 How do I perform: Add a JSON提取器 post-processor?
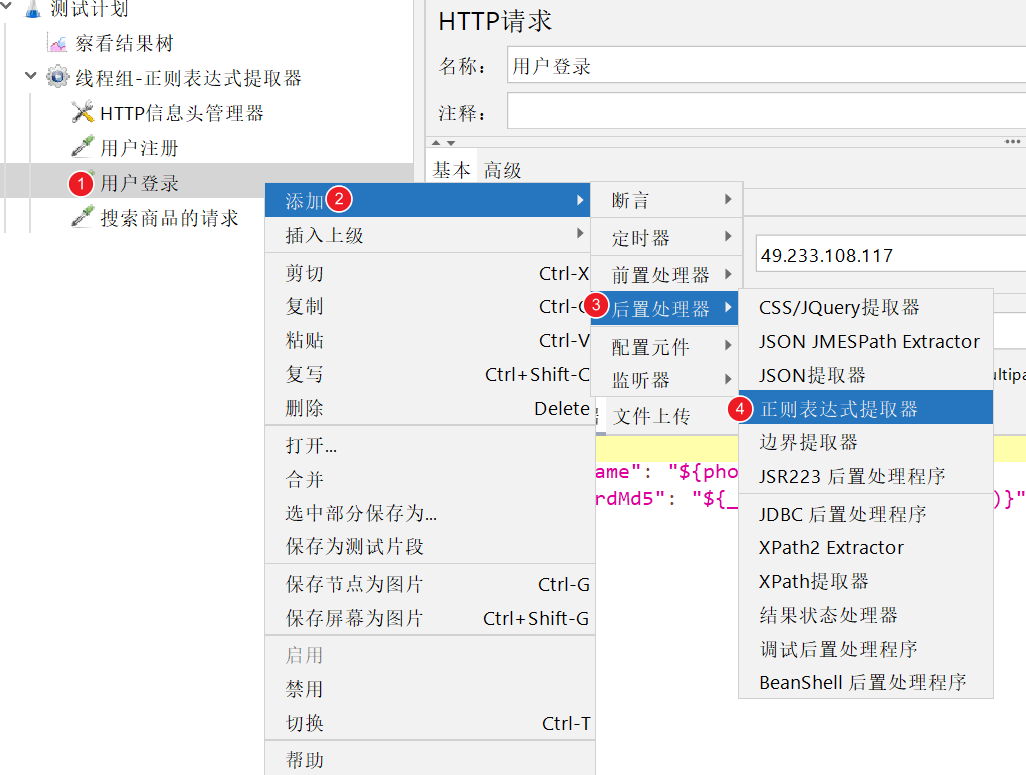pyautogui.click(x=866, y=375)
